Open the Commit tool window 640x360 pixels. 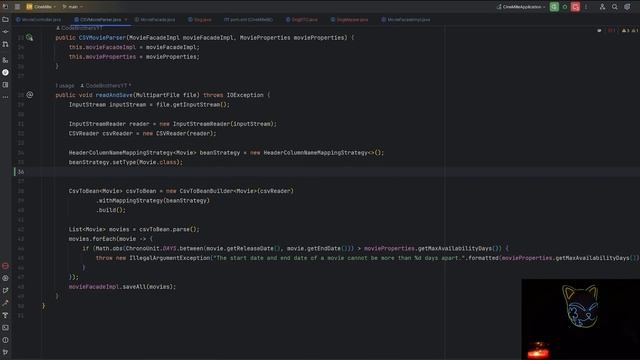pos(5,31)
